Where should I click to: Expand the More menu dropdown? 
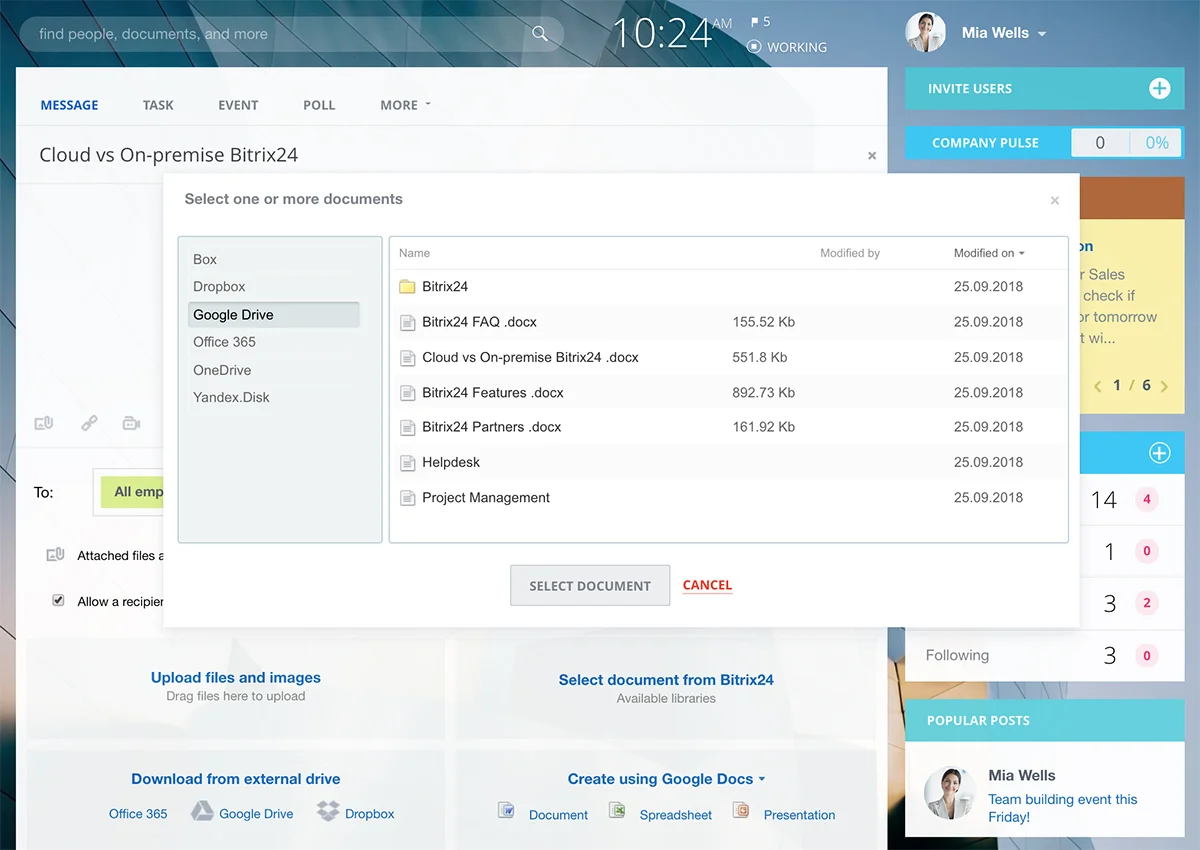click(405, 105)
